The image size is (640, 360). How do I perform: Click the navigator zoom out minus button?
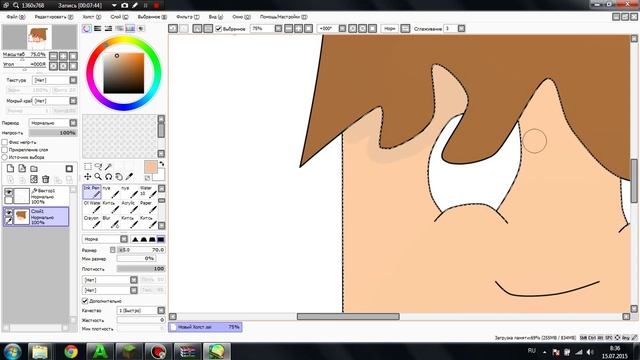[53, 56]
